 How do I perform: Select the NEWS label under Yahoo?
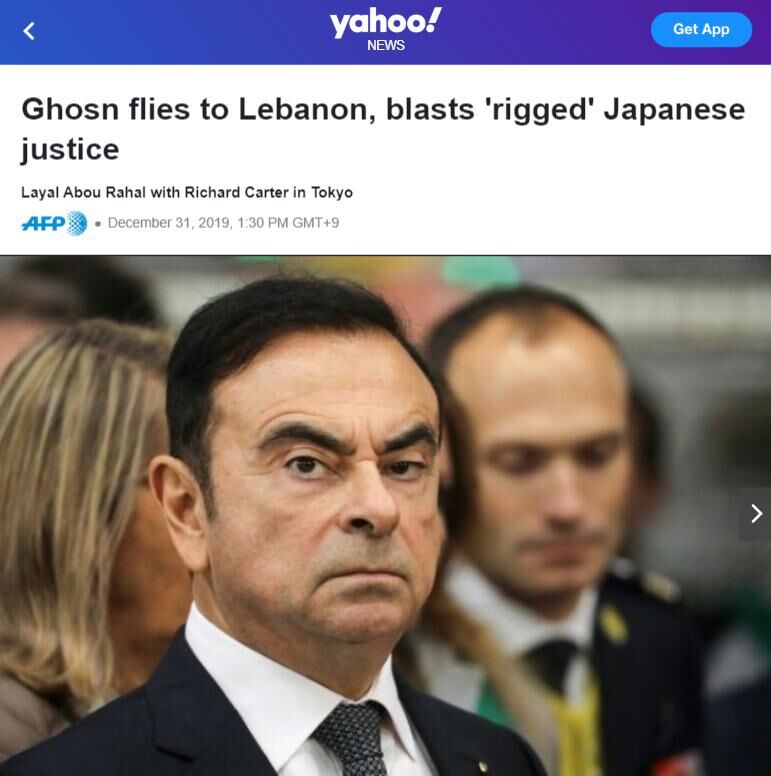tap(386, 46)
